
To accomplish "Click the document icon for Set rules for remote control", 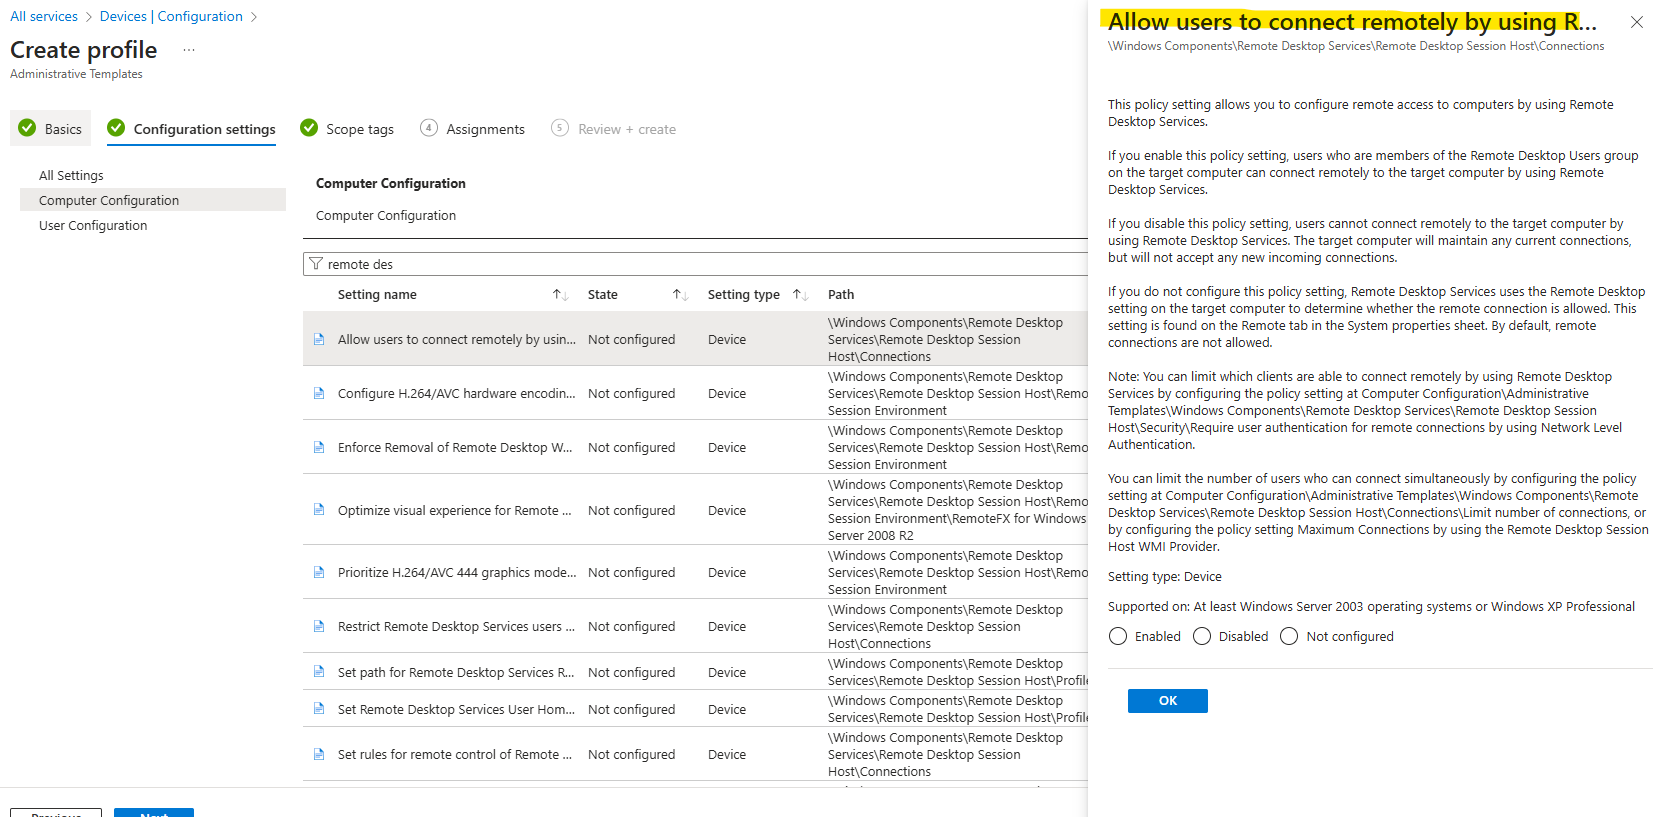I will pyautogui.click(x=319, y=754).
